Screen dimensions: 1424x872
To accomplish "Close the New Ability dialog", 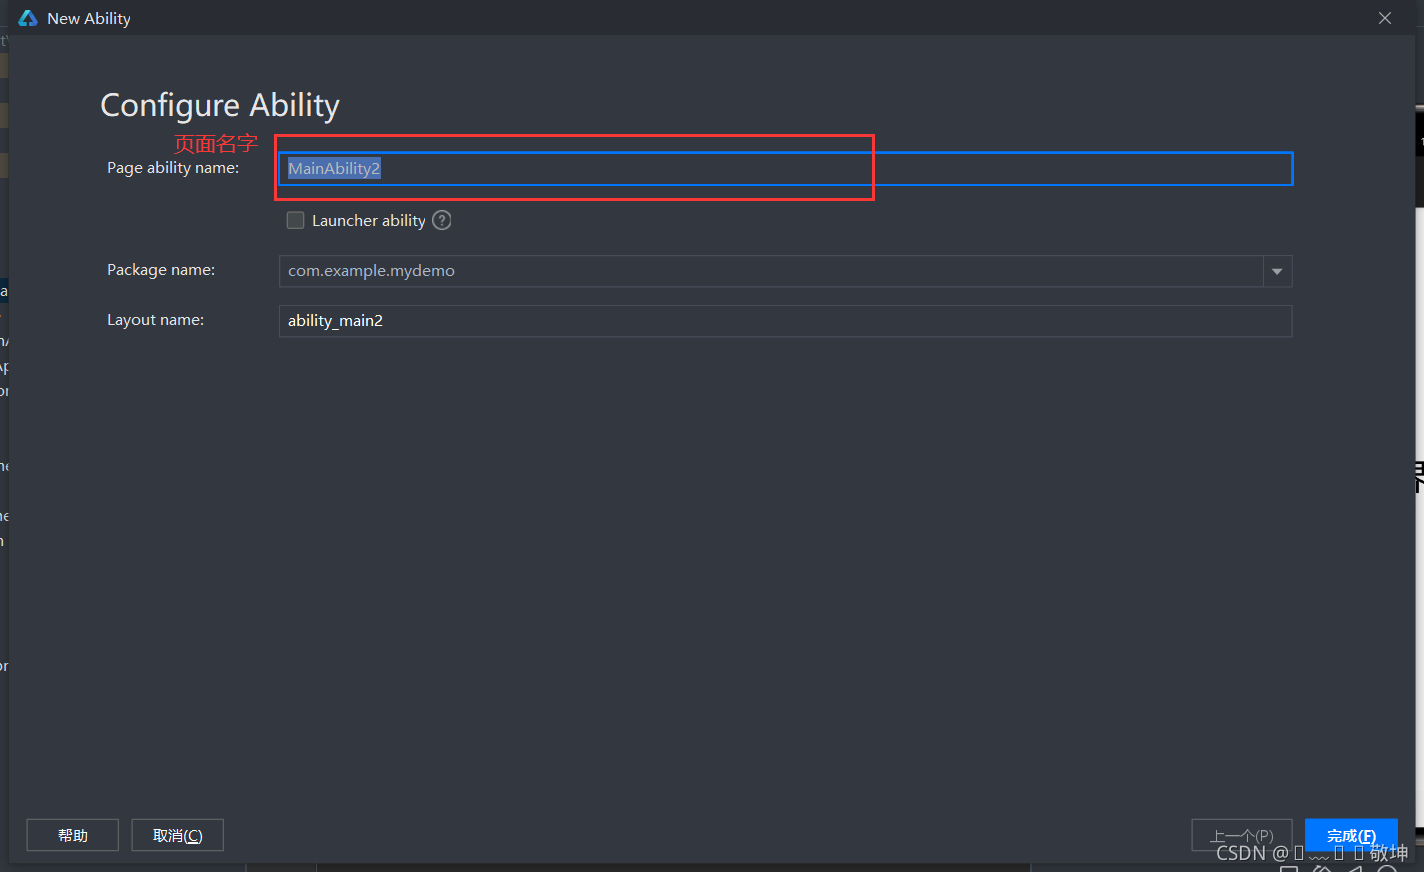I will tap(1385, 18).
